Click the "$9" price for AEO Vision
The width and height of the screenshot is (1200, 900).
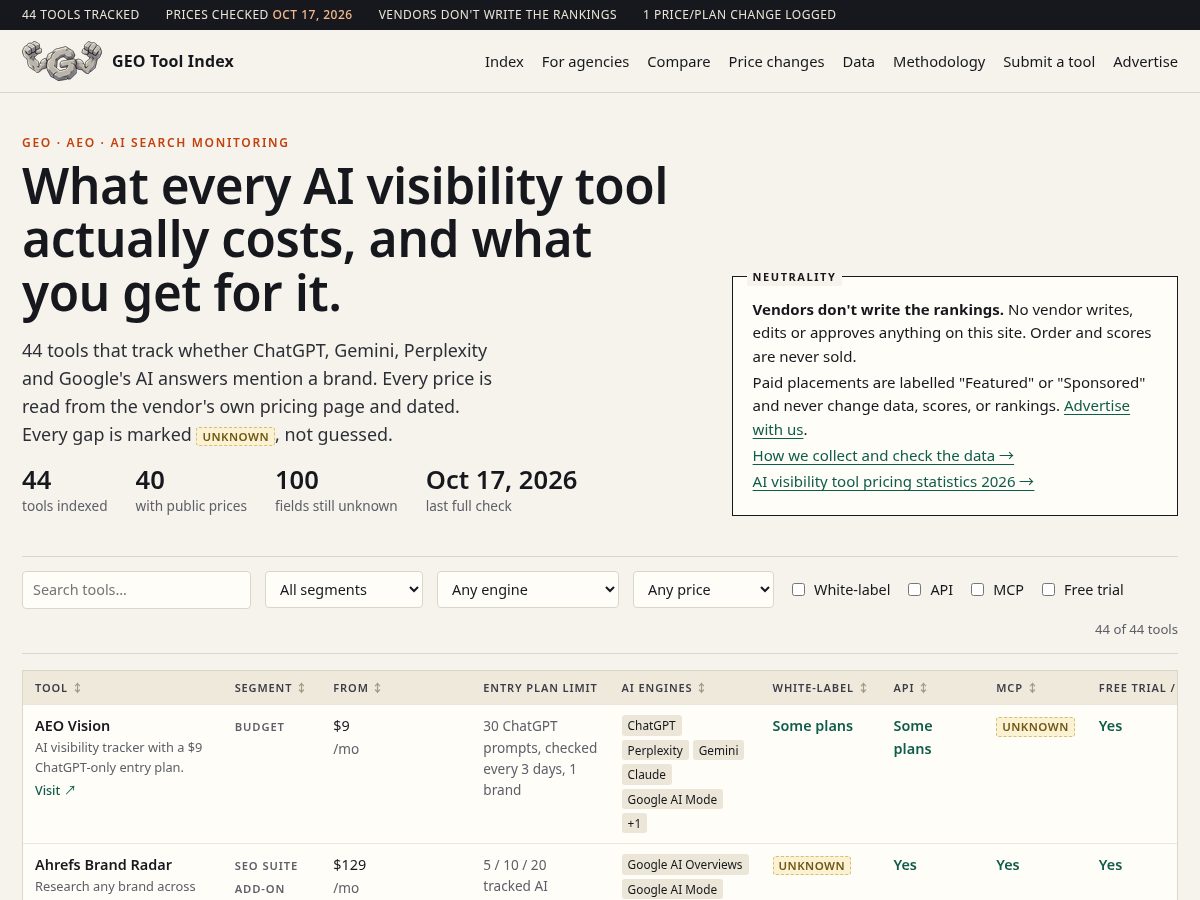(x=341, y=726)
